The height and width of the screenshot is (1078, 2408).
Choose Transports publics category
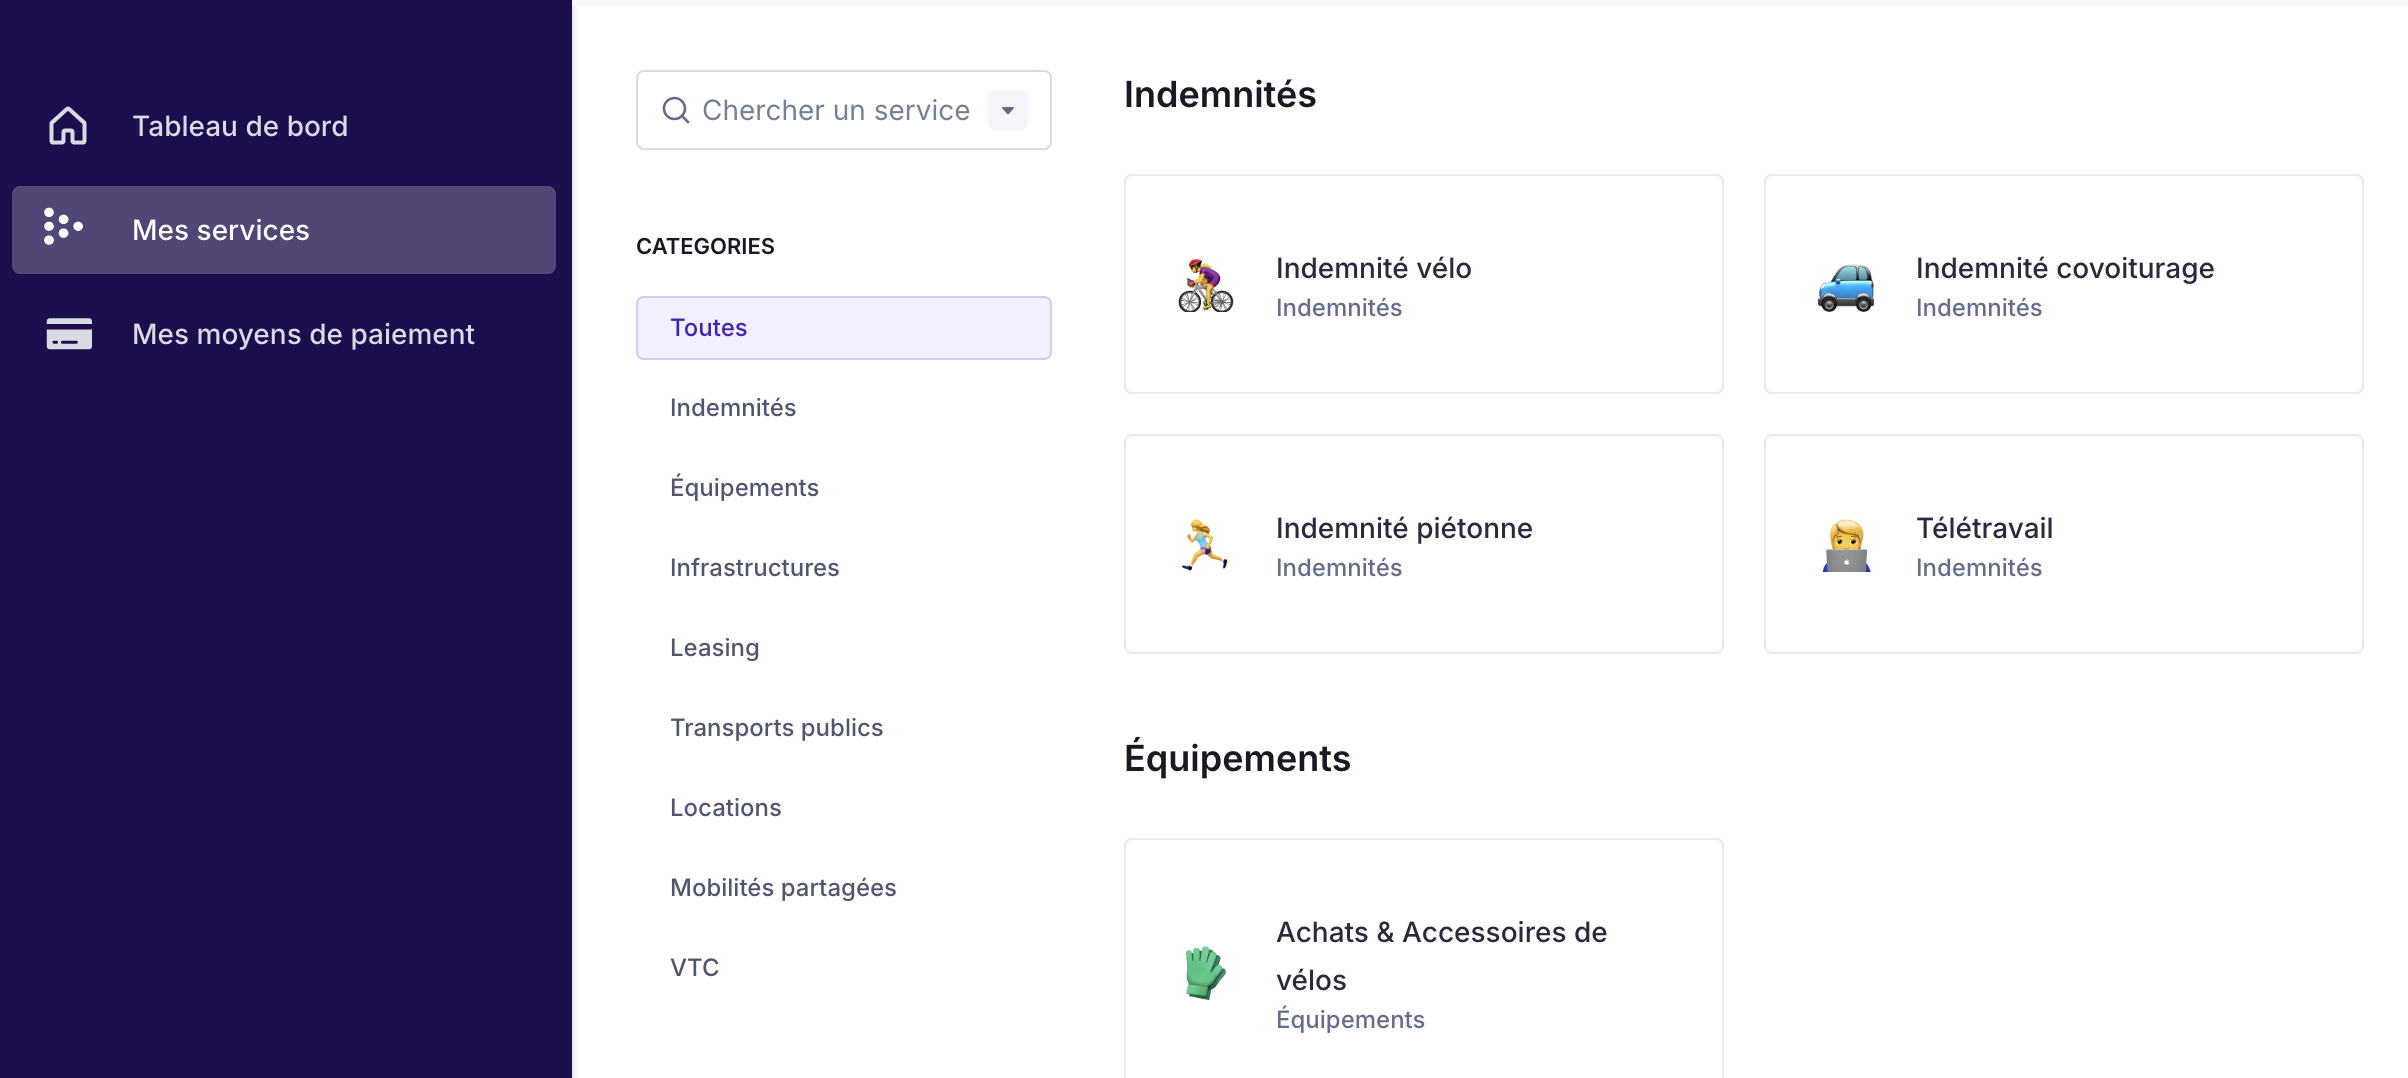tap(776, 728)
